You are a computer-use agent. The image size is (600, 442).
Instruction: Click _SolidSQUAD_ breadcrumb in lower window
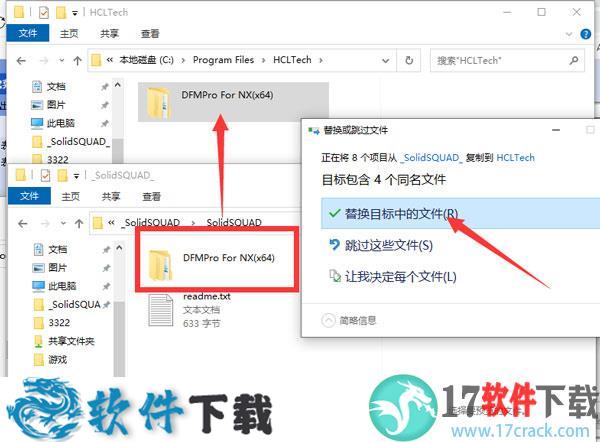point(151,222)
